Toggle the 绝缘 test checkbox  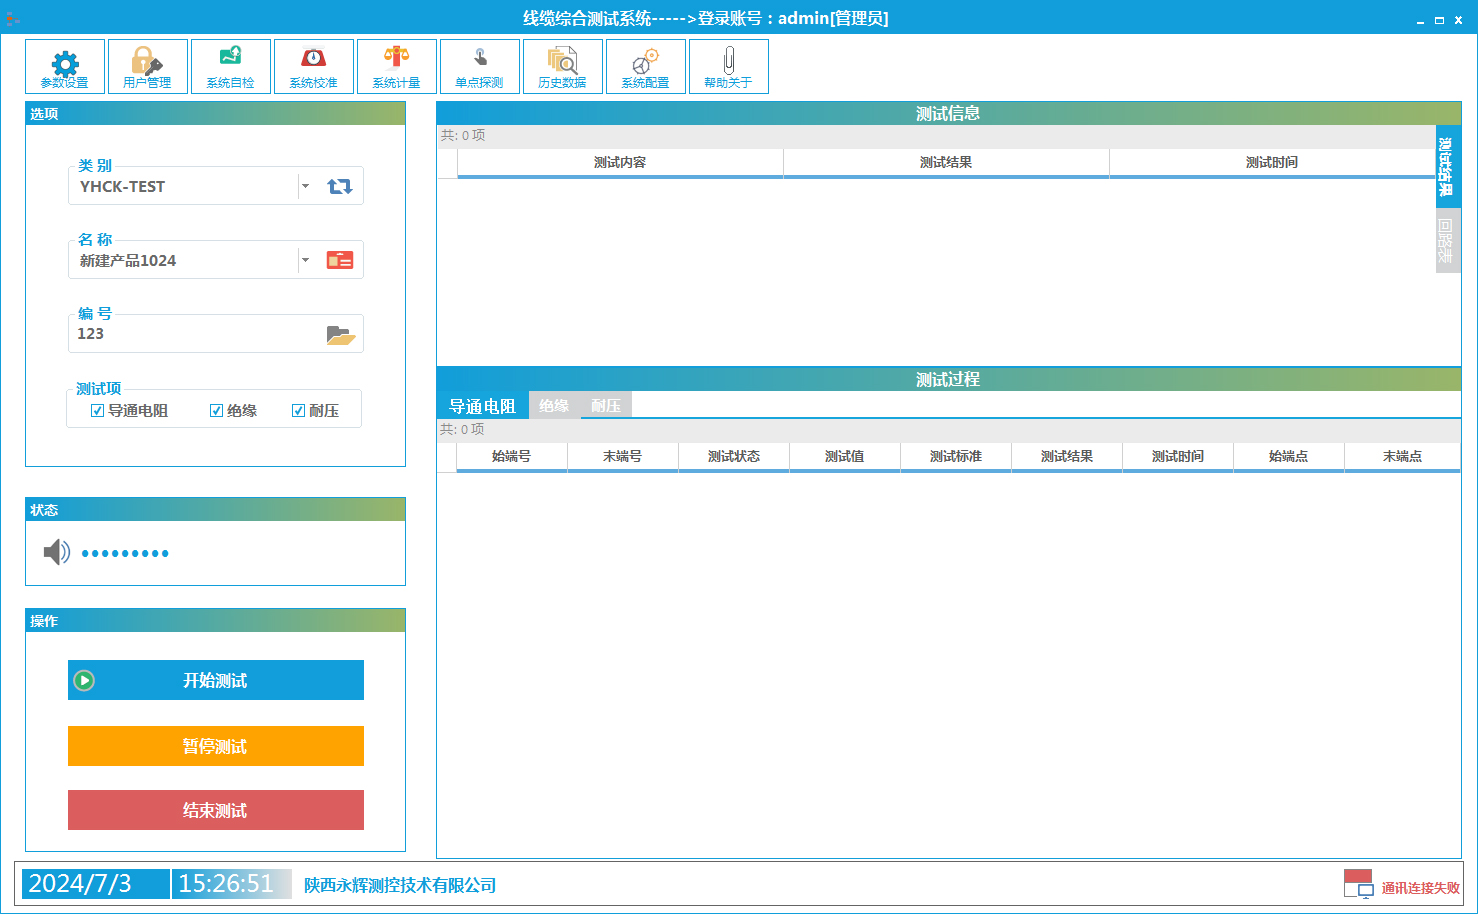click(x=216, y=411)
